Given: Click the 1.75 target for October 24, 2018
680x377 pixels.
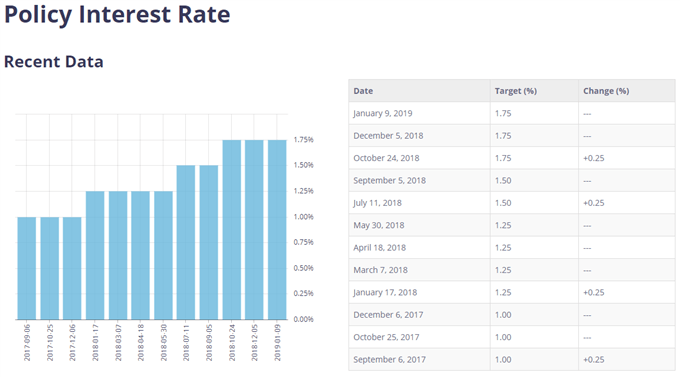Looking at the screenshot, I should tap(503, 158).
